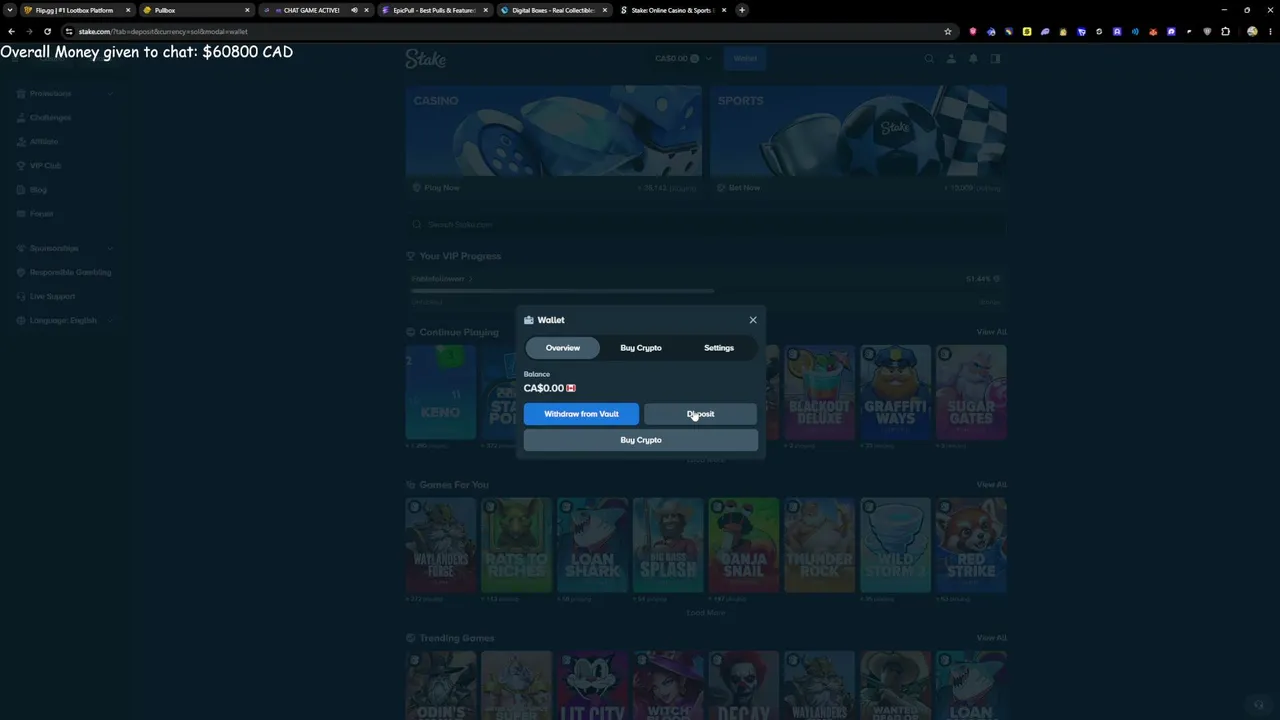This screenshot has height=720, width=1280.
Task: Click the red shield extension icon
Action: pyautogui.click(x=973, y=31)
